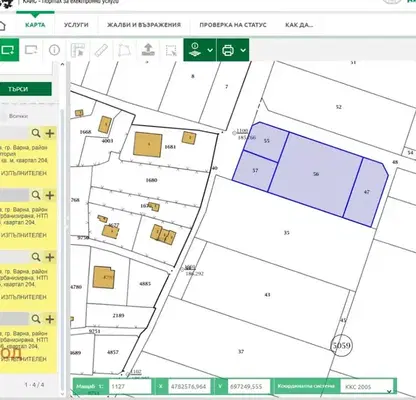Pick the ruler measure tool
Image resolution: width=416 pixels, height=400 pixels.
101,50
